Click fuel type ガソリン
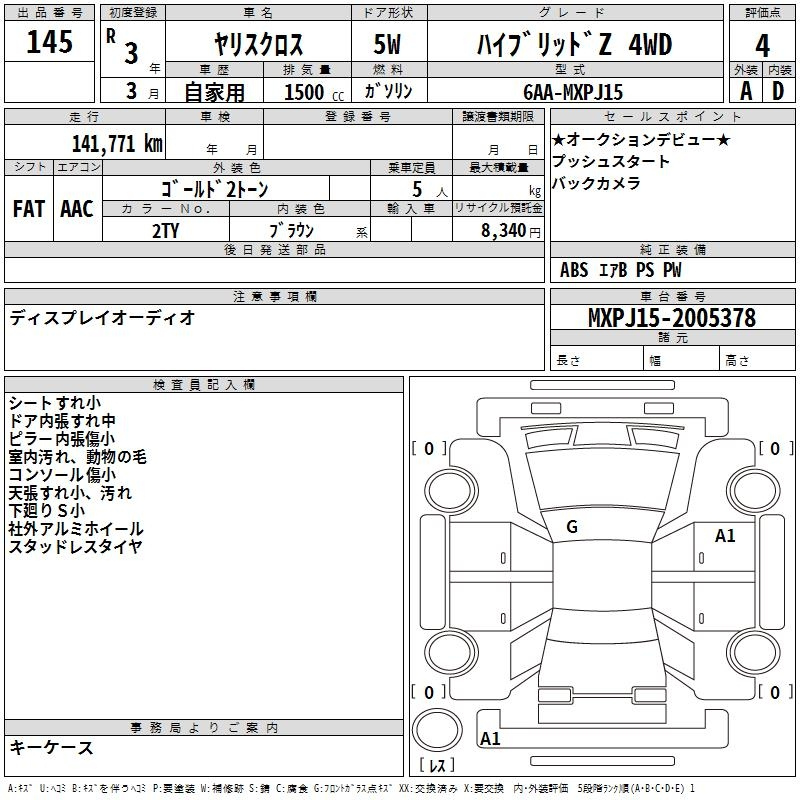Screen dimensions: 800x800 click(x=388, y=91)
